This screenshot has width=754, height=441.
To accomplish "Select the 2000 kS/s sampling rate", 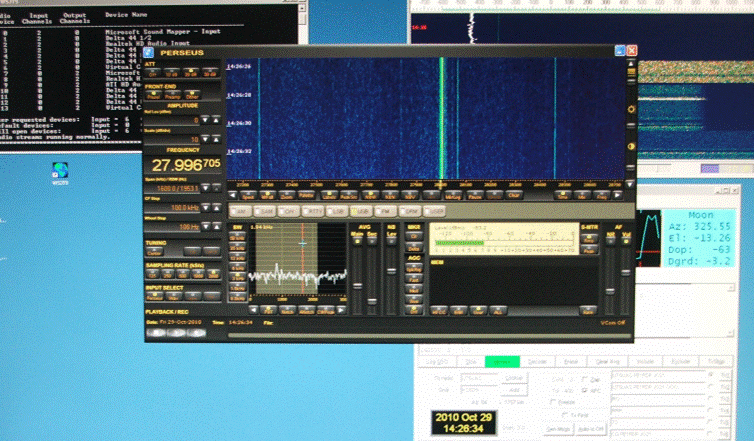I will pyautogui.click(x=213, y=275).
